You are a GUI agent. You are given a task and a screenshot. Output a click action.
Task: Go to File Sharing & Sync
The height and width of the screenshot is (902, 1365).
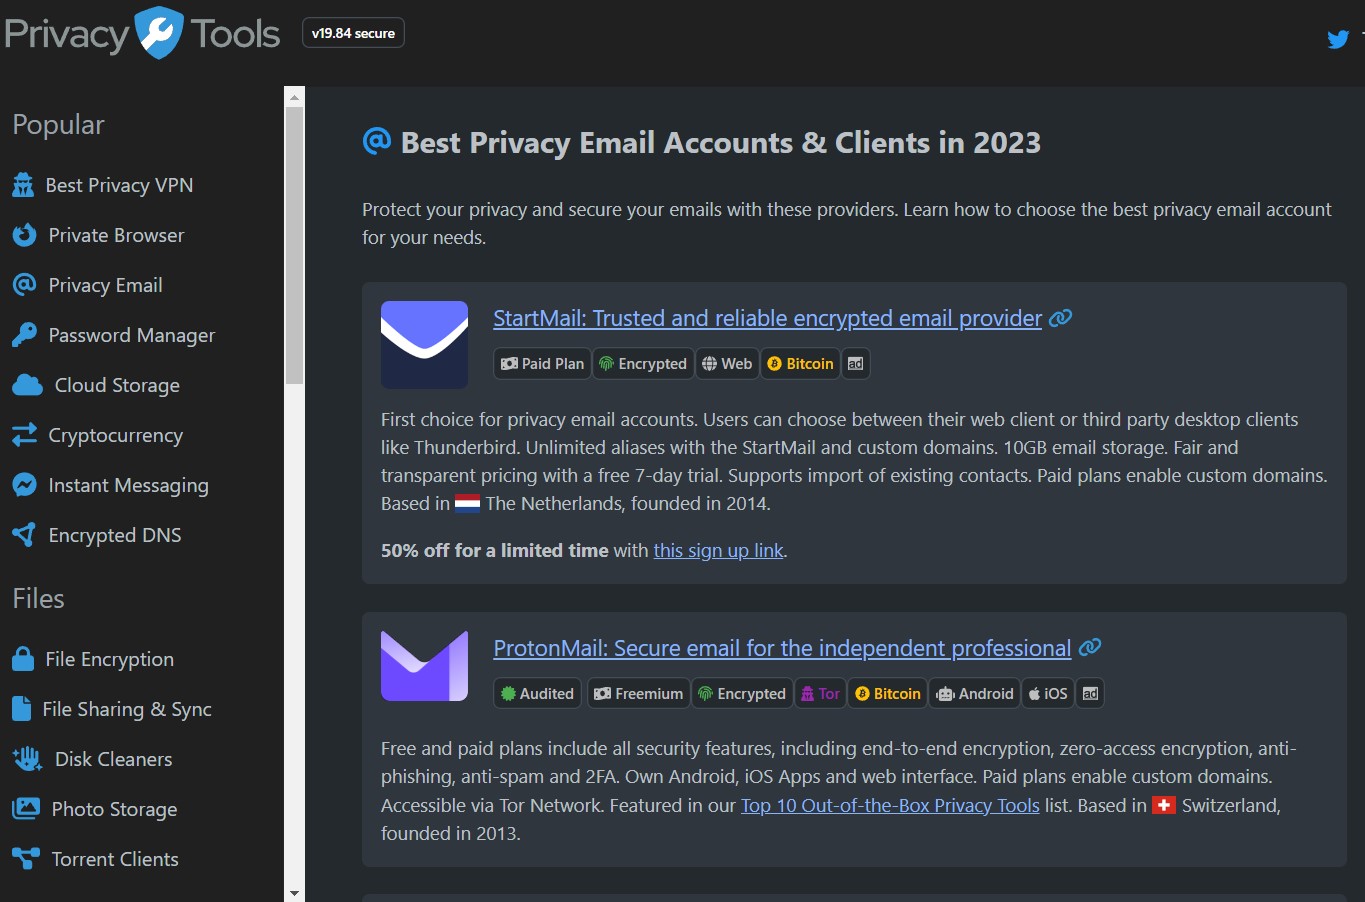click(111, 709)
